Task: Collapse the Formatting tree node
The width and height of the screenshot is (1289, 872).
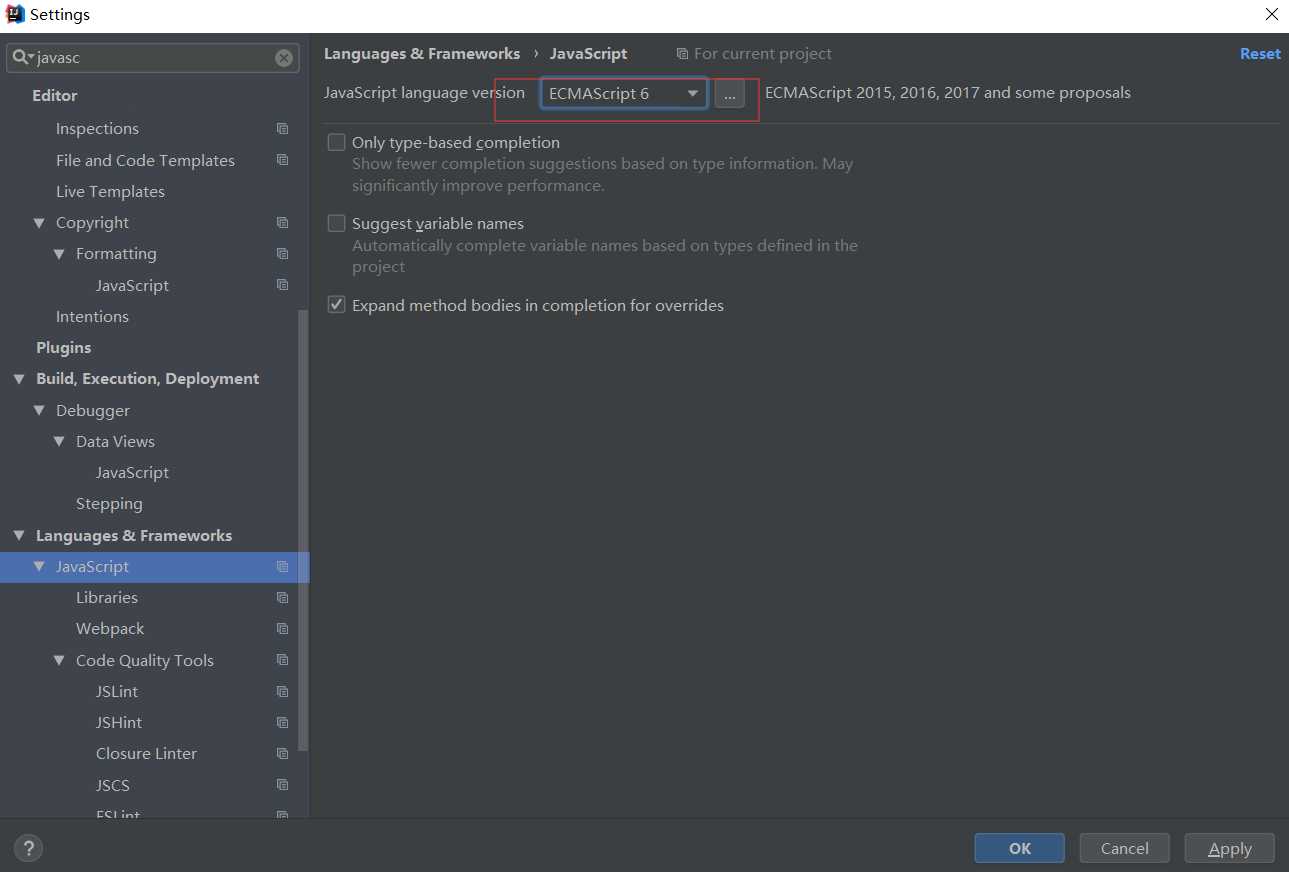Action: tap(59, 254)
